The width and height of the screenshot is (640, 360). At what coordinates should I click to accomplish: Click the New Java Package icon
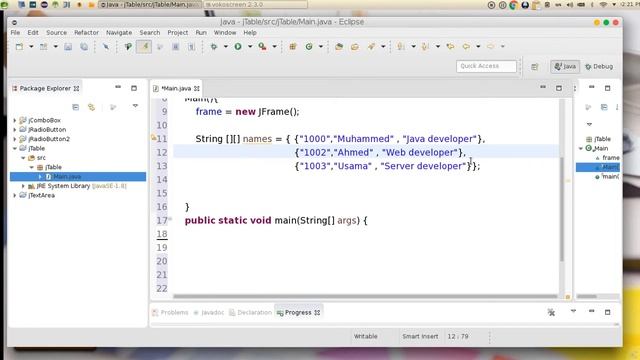tap(293, 47)
